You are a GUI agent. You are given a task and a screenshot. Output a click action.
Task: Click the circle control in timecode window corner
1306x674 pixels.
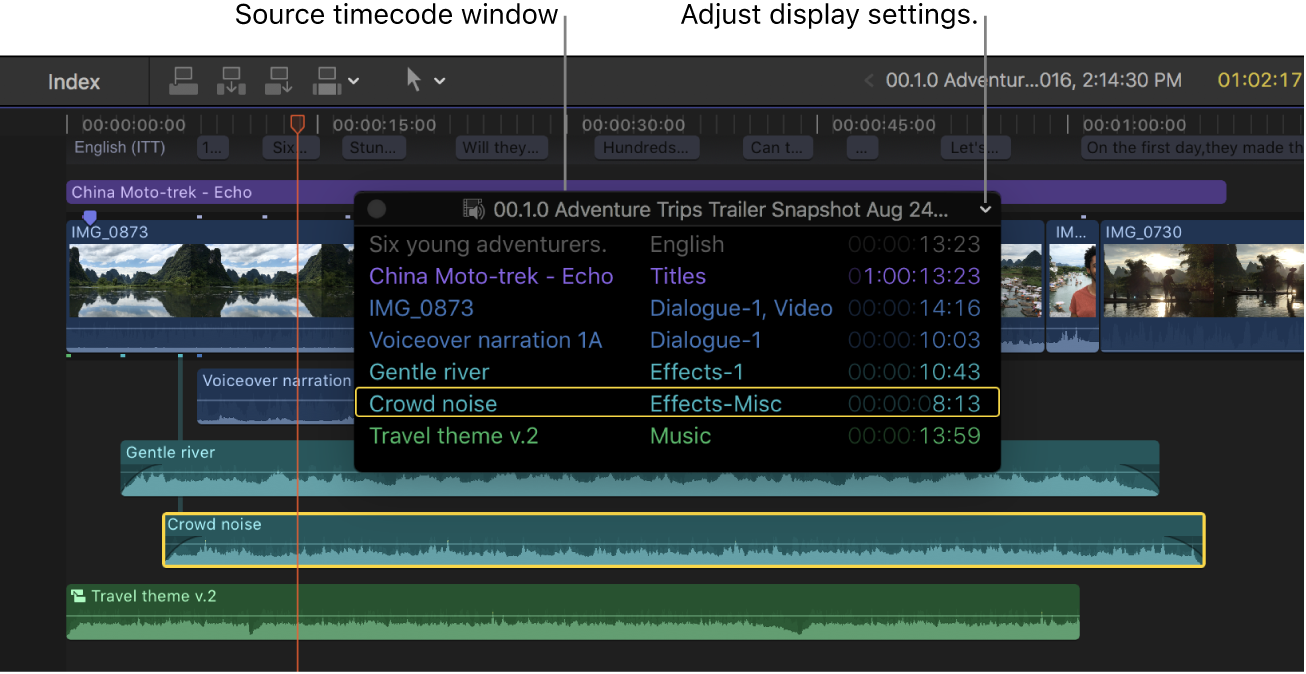tap(376, 209)
